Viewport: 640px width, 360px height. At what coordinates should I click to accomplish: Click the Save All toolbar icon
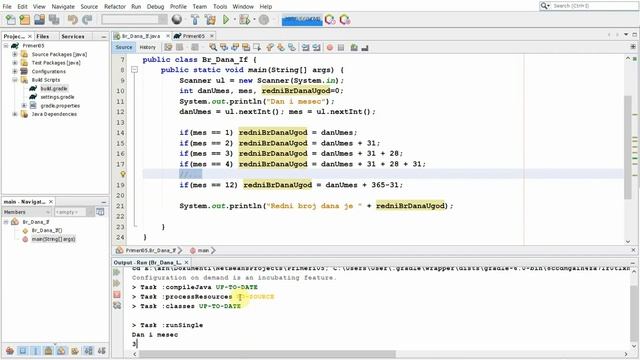click(x=54, y=20)
